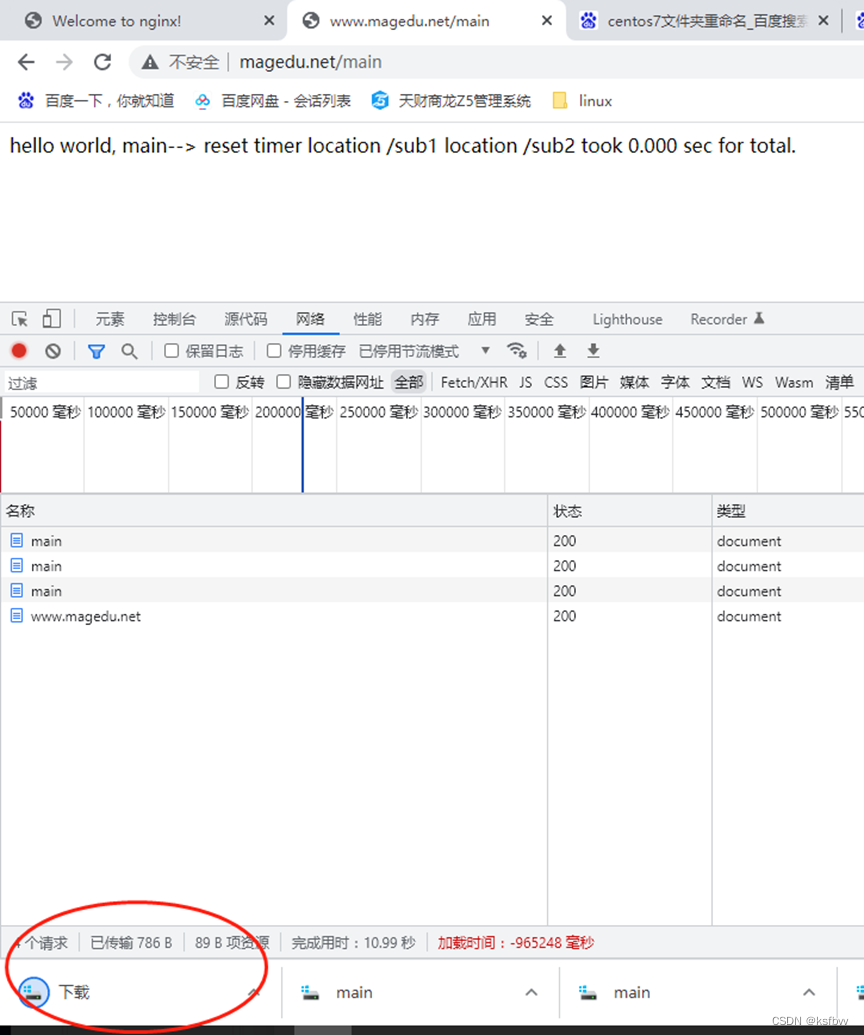Open the 应用 panel

pyautogui.click(x=482, y=319)
